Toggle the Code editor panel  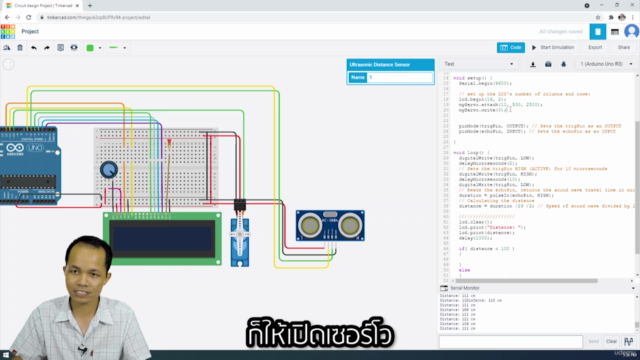[511, 47]
